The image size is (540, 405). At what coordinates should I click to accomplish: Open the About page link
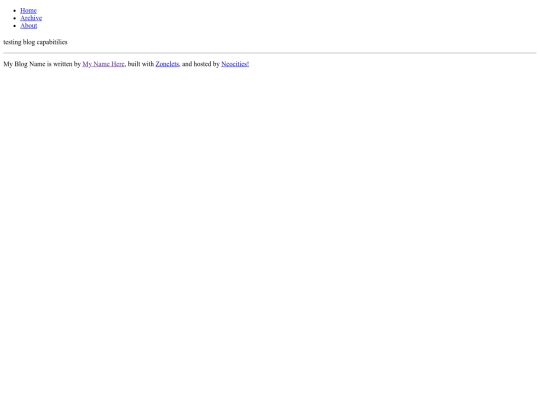coord(29,25)
